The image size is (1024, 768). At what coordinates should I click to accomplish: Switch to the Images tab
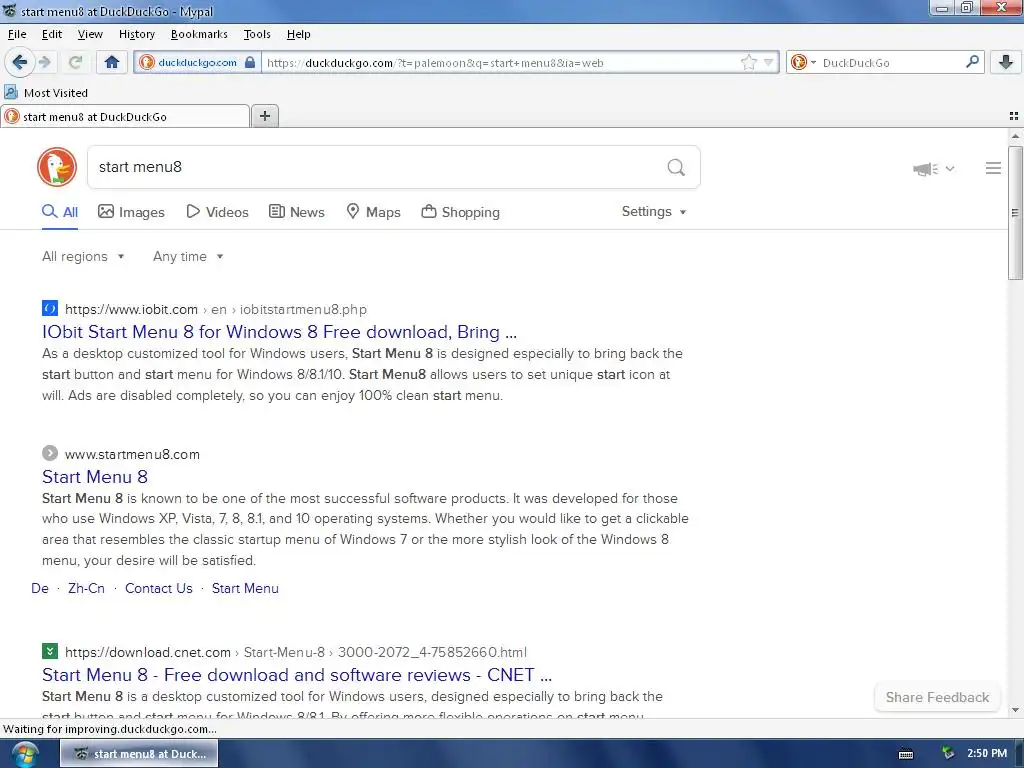tap(131, 212)
